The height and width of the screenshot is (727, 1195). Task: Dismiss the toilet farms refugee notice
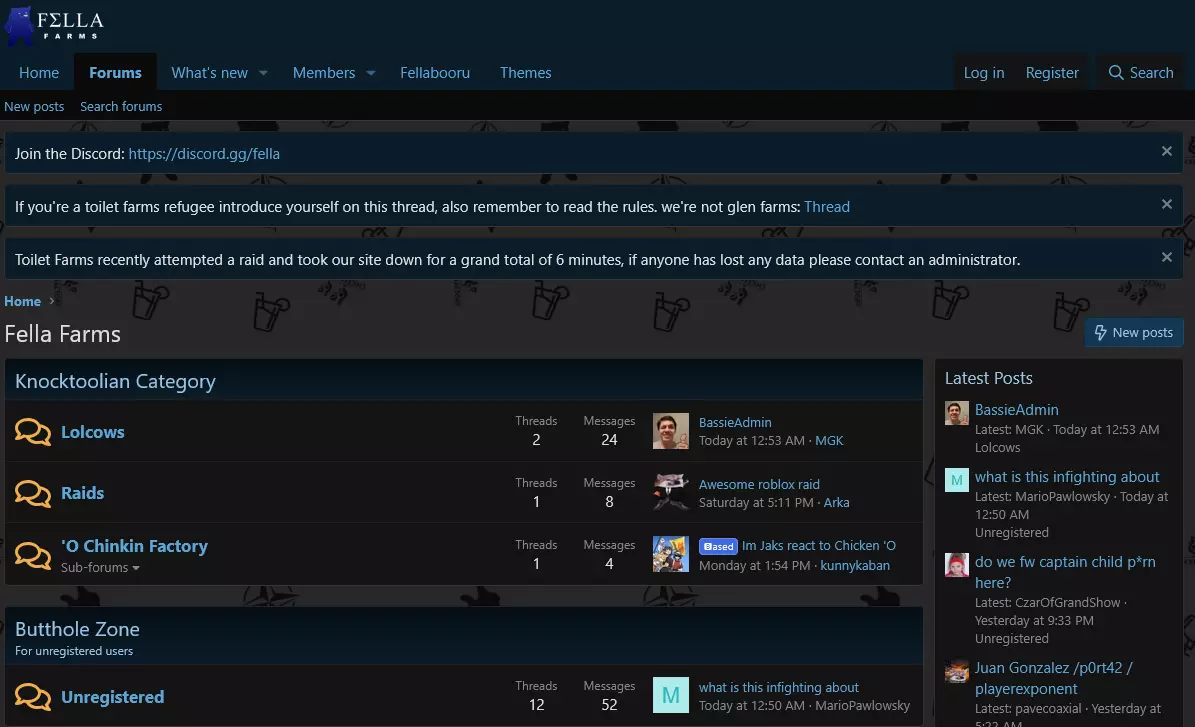[1166, 204]
